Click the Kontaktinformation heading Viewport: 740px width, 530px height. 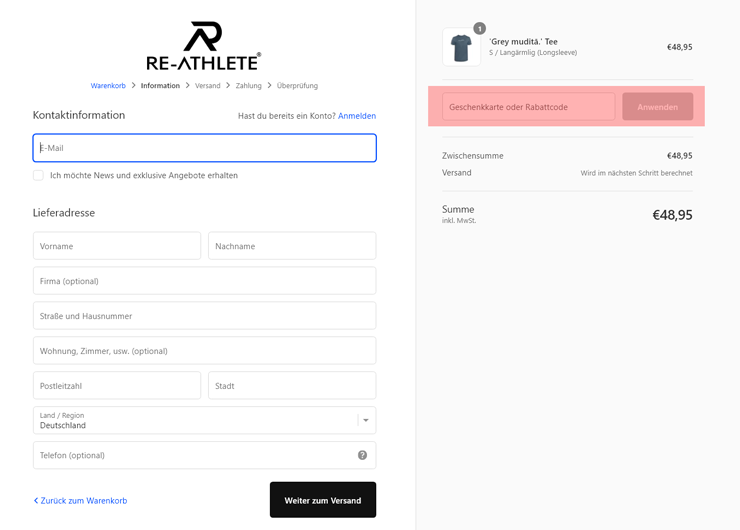[x=79, y=115]
